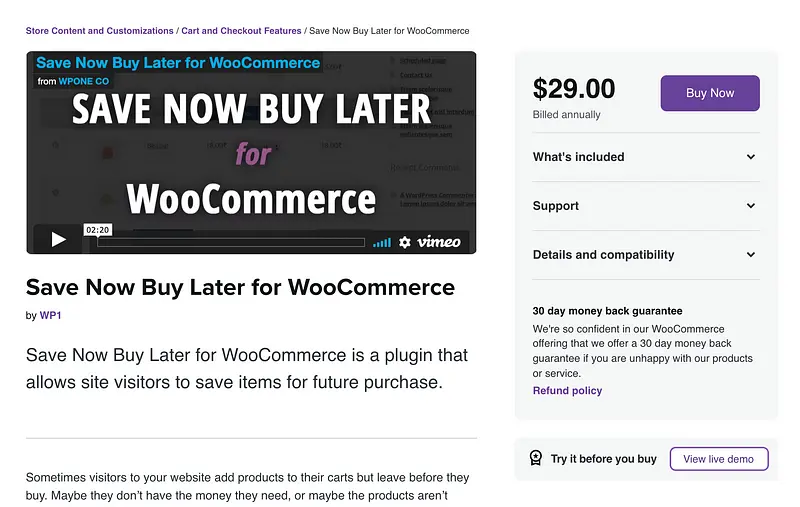Open the Refund policy link

click(567, 391)
